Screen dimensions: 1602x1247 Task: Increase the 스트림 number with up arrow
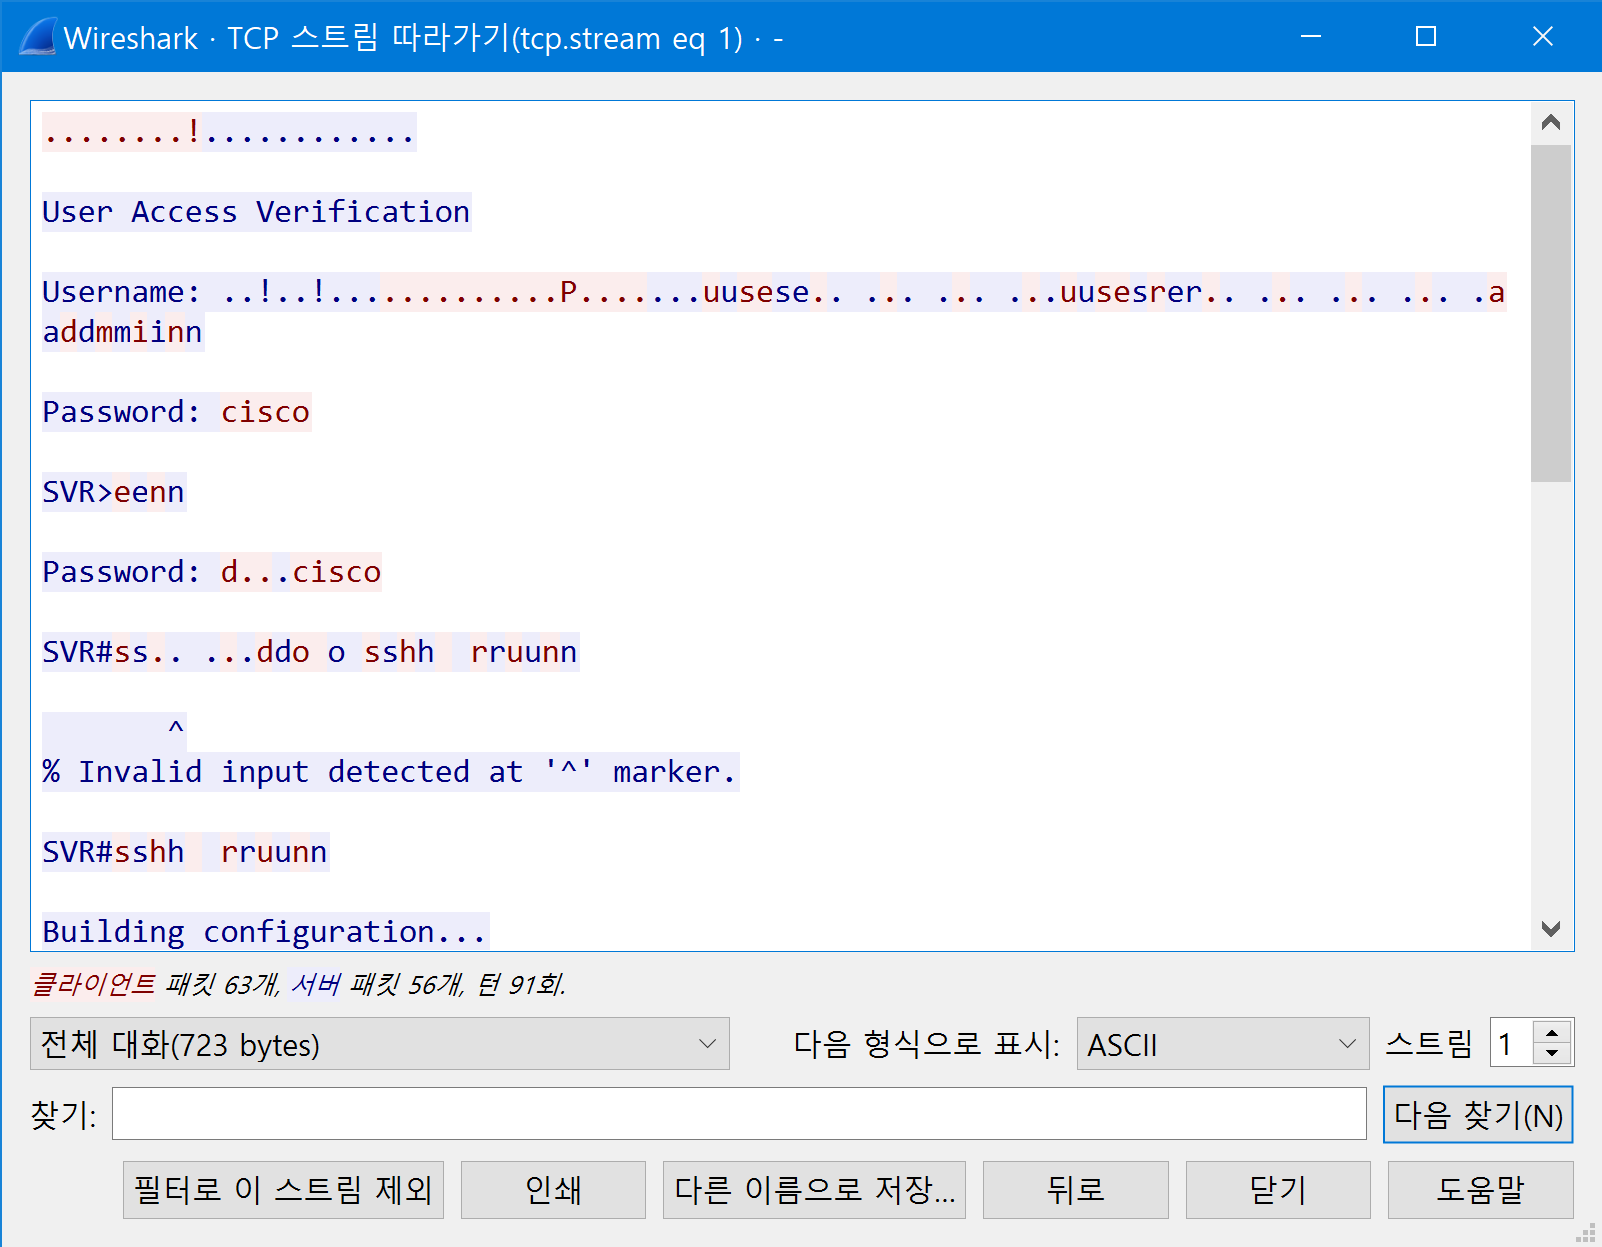pos(1552,1033)
